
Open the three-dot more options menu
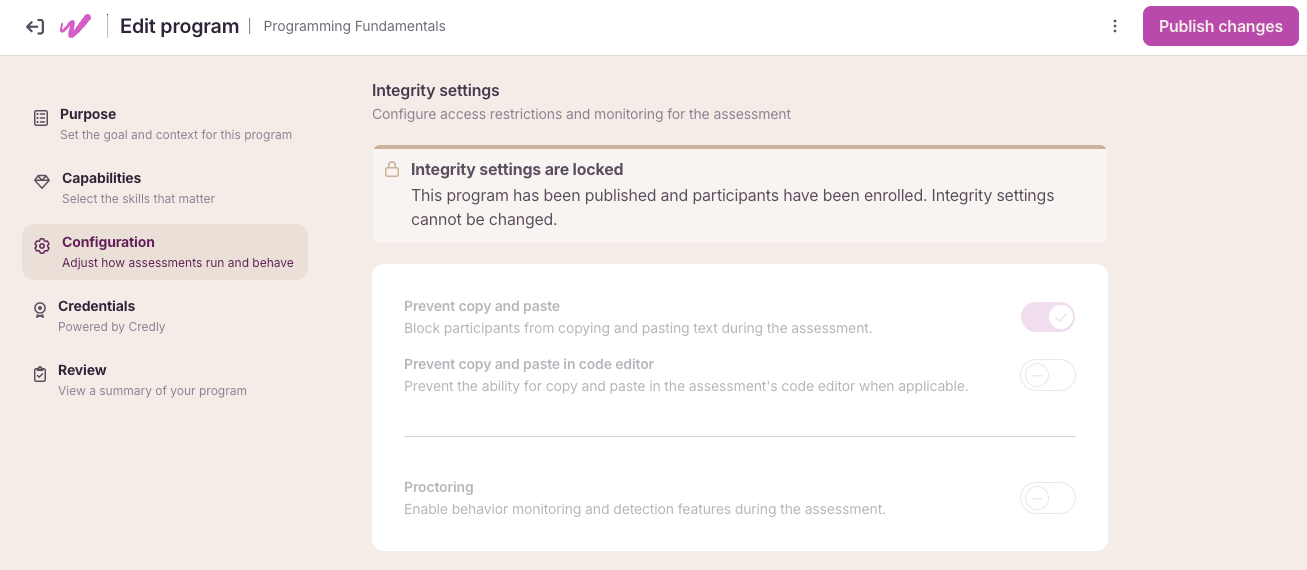point(1115,27)
